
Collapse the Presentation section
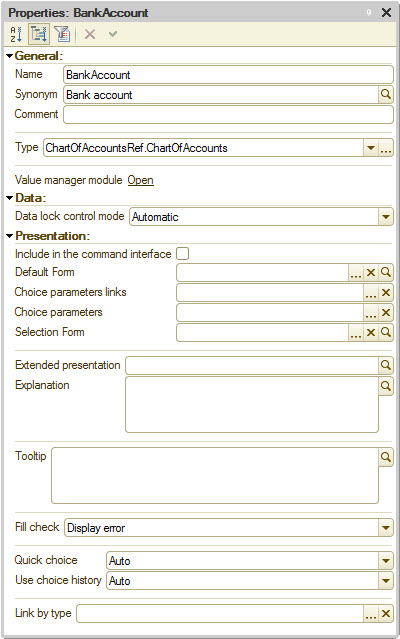10,236
